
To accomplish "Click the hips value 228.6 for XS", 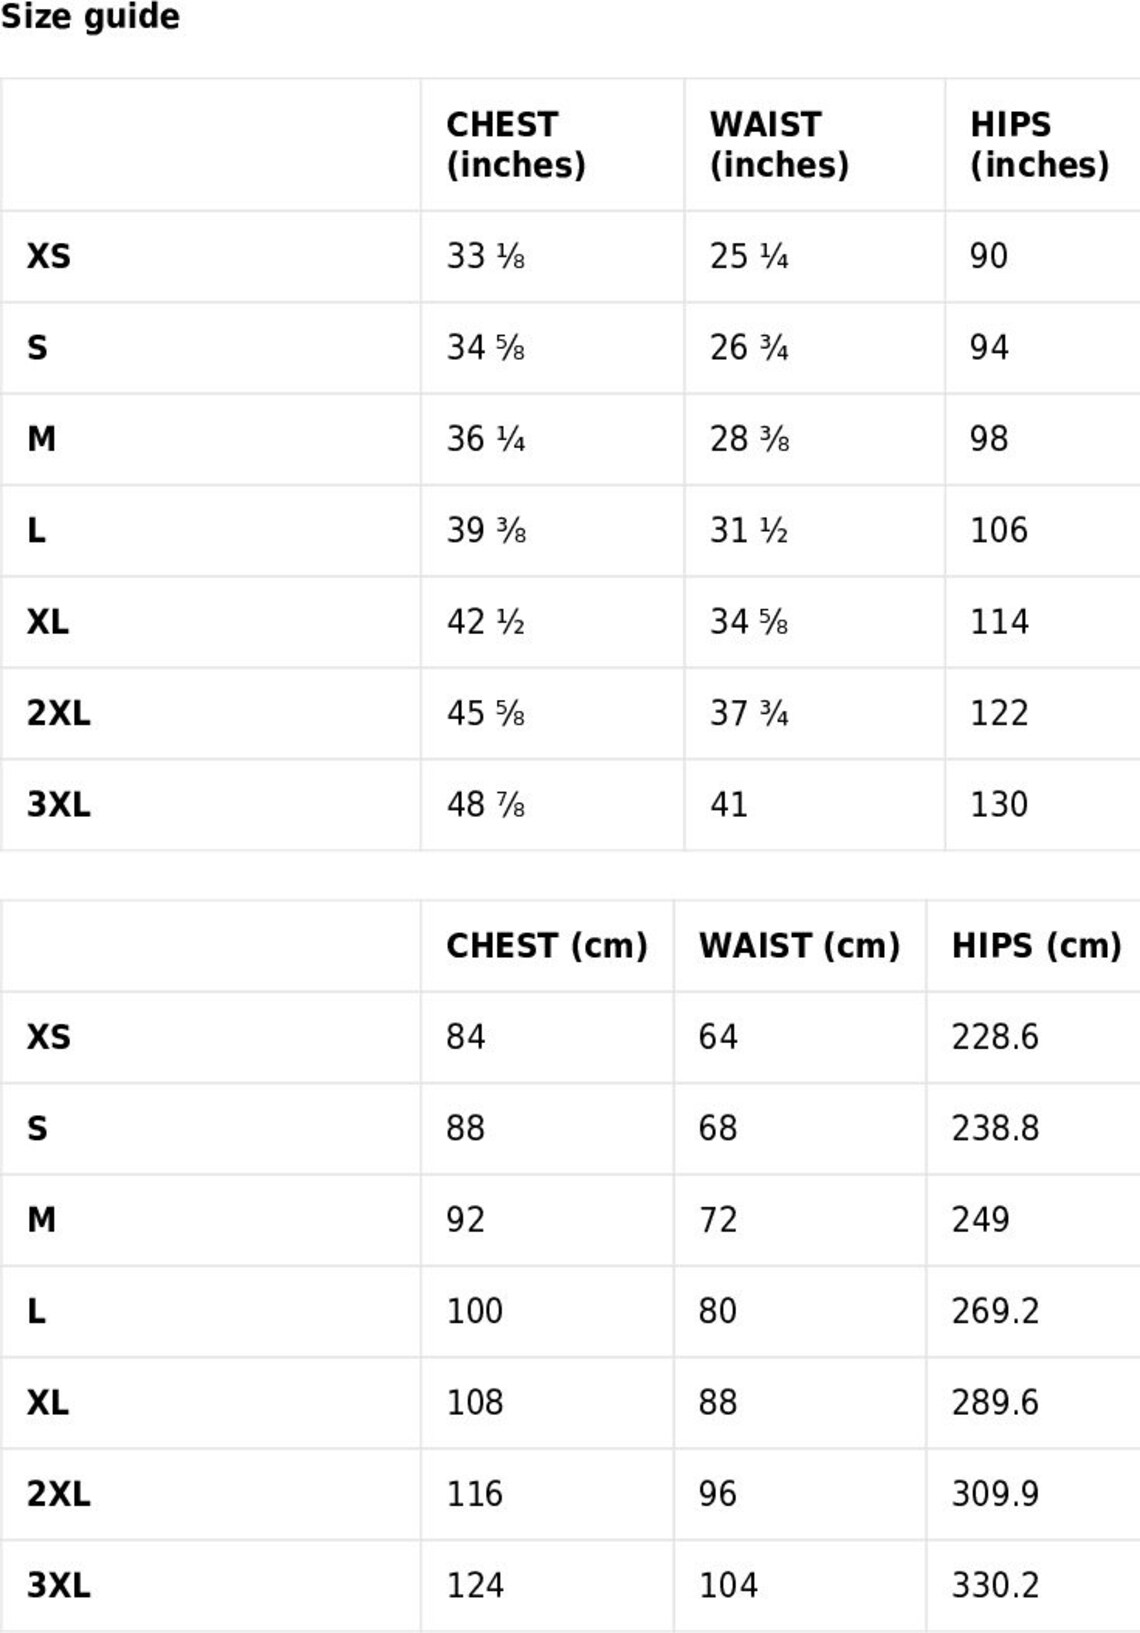I will coord(995,1037).
